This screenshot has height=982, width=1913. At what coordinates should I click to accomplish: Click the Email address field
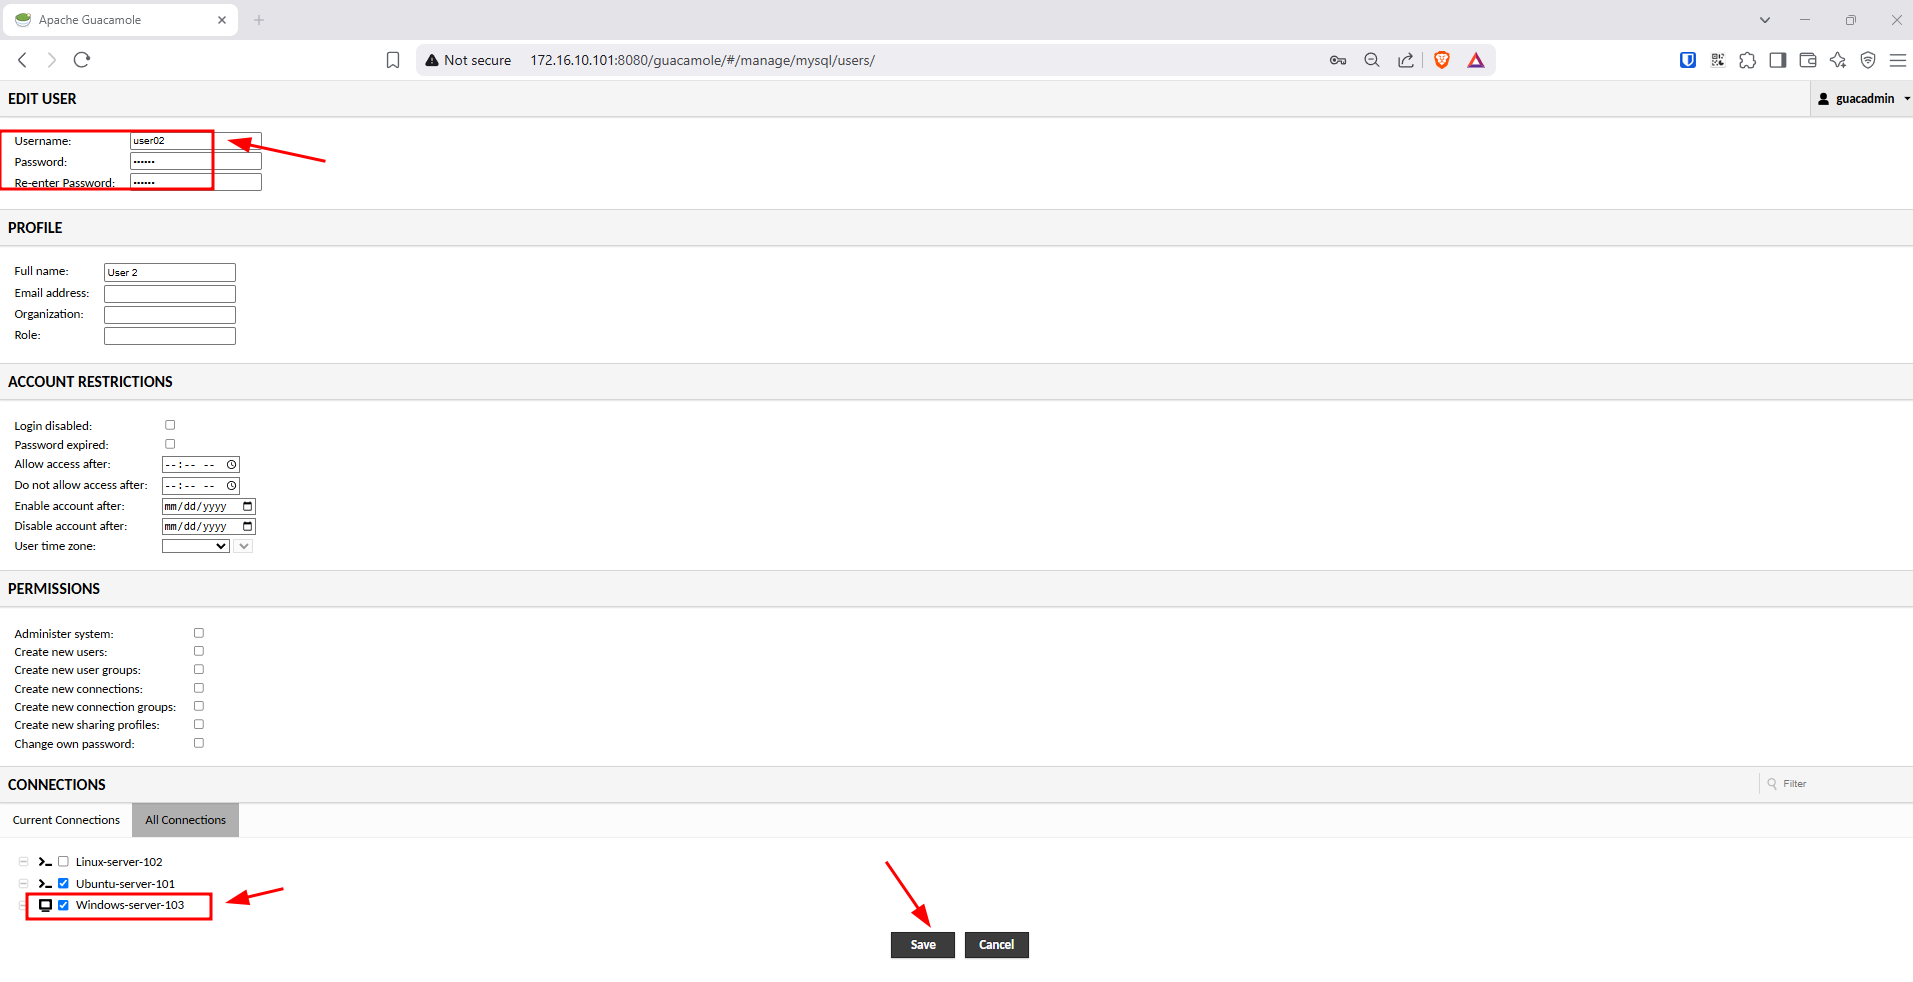pos(170,294)
